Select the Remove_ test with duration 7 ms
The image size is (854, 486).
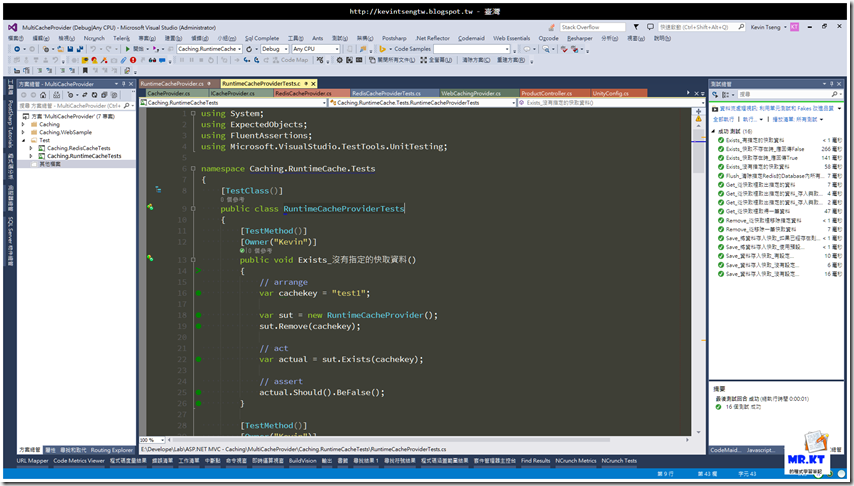780,229
